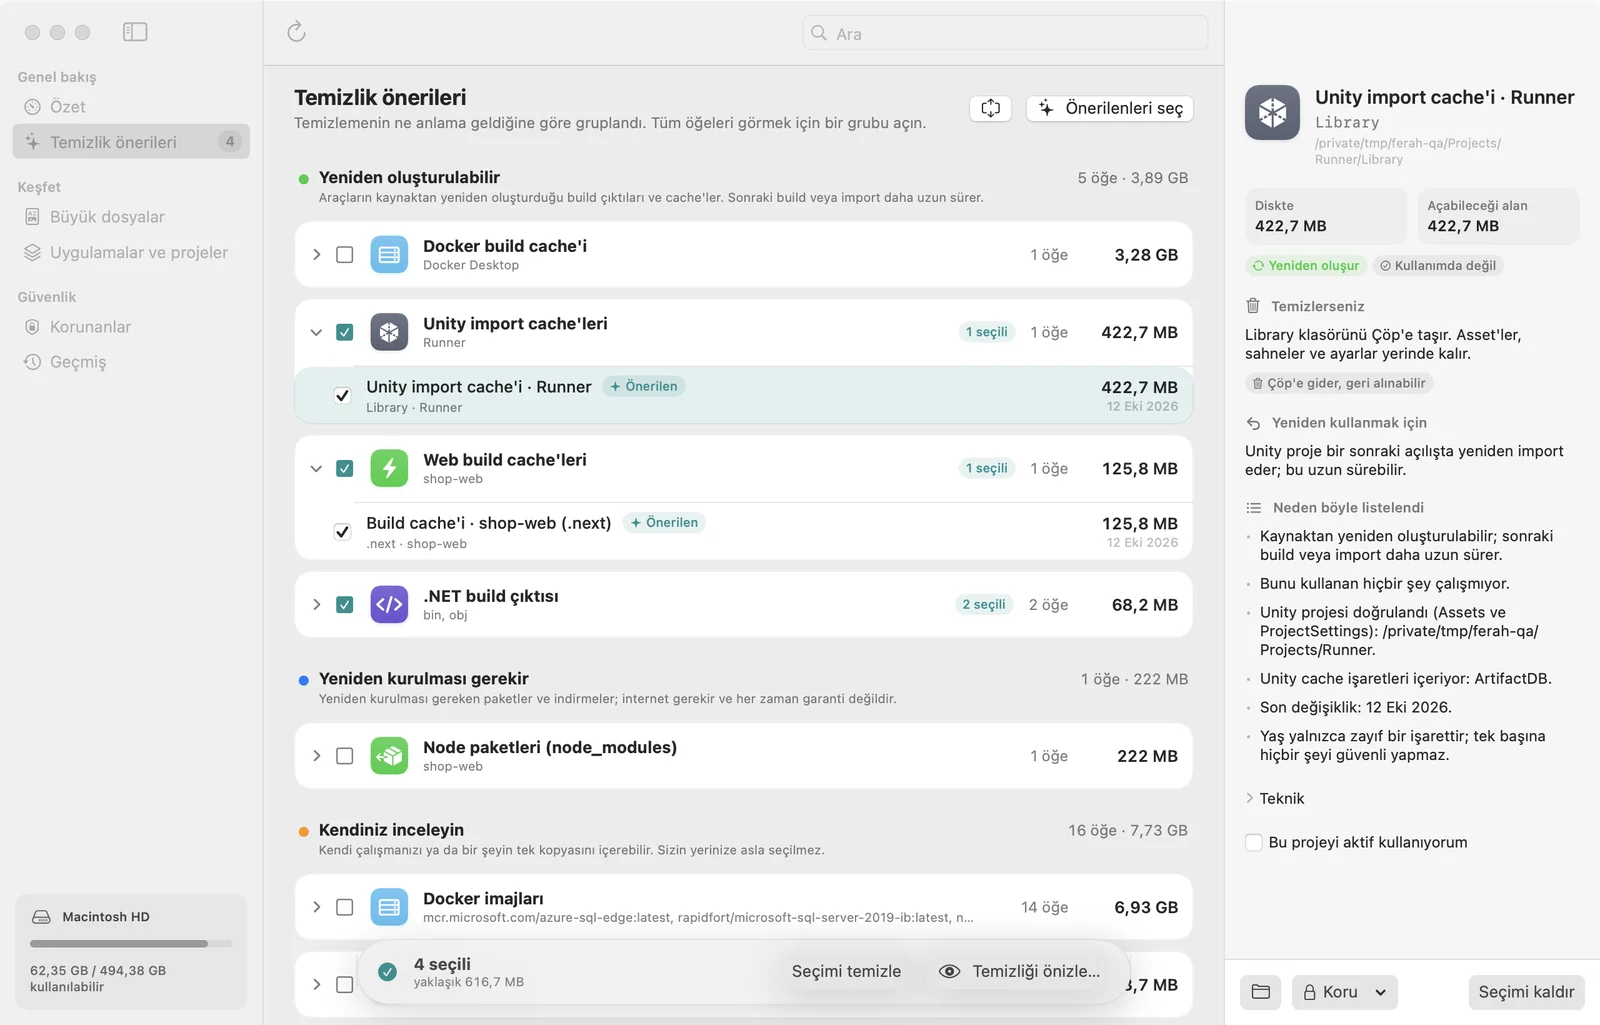Click the Macintosh HD disk icon
Screen dimensions: 1600x1025
41,917
